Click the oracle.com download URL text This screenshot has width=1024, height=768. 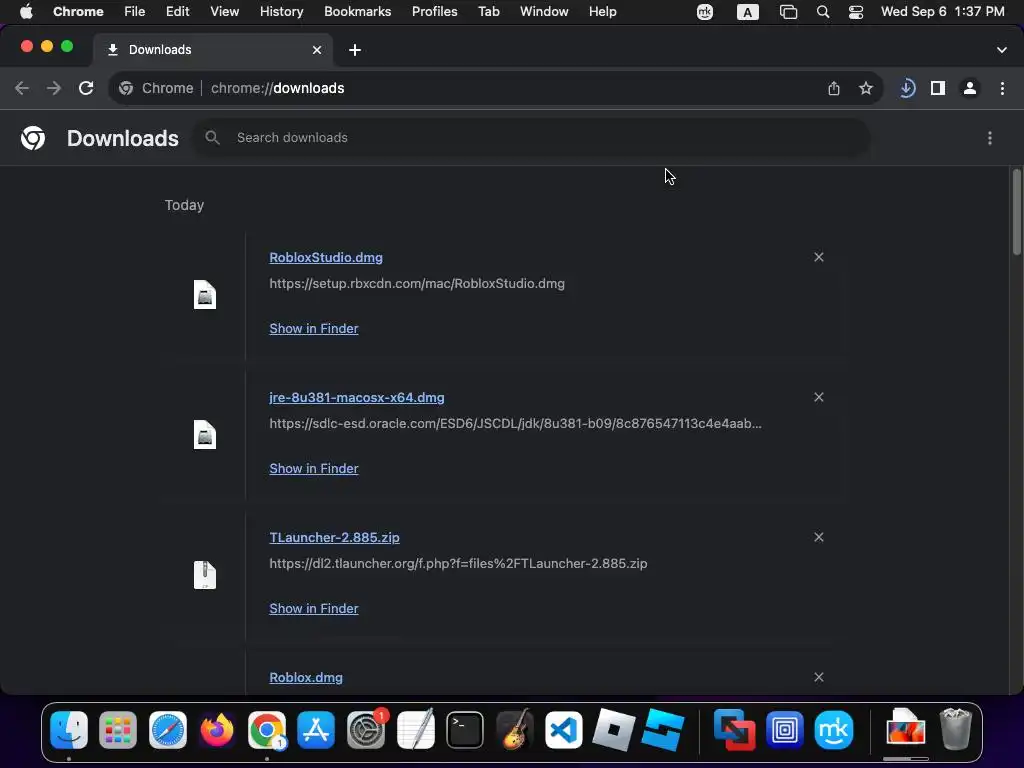[515, 423]
